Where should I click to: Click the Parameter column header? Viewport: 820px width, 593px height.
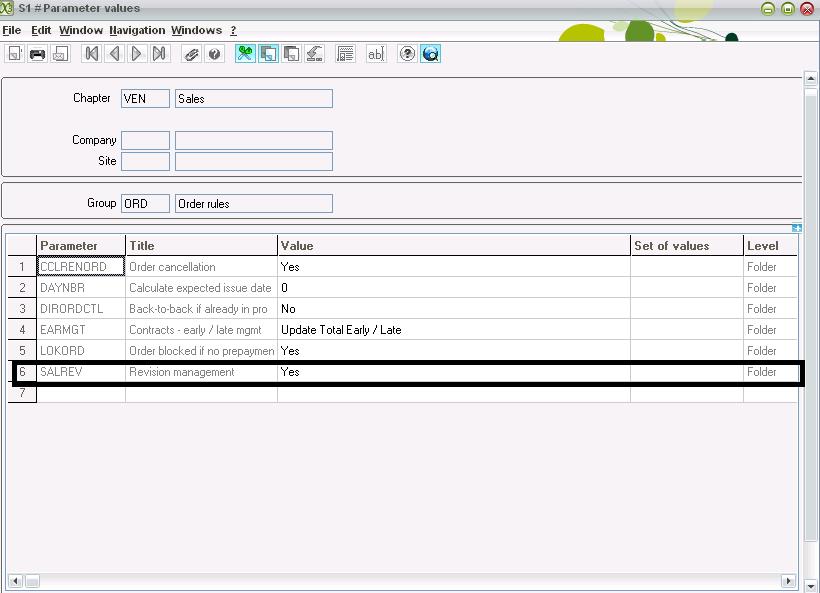coord(81,246)
